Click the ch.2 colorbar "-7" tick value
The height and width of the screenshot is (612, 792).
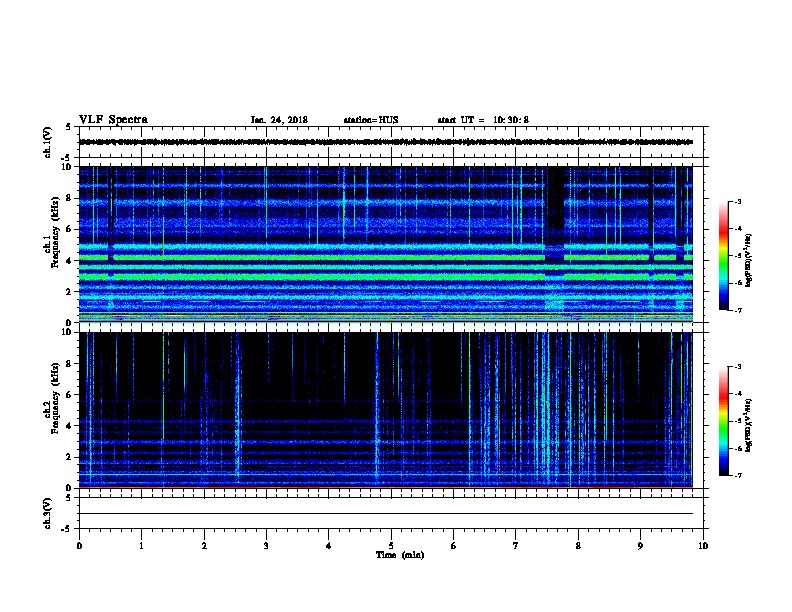pos(737,476)
